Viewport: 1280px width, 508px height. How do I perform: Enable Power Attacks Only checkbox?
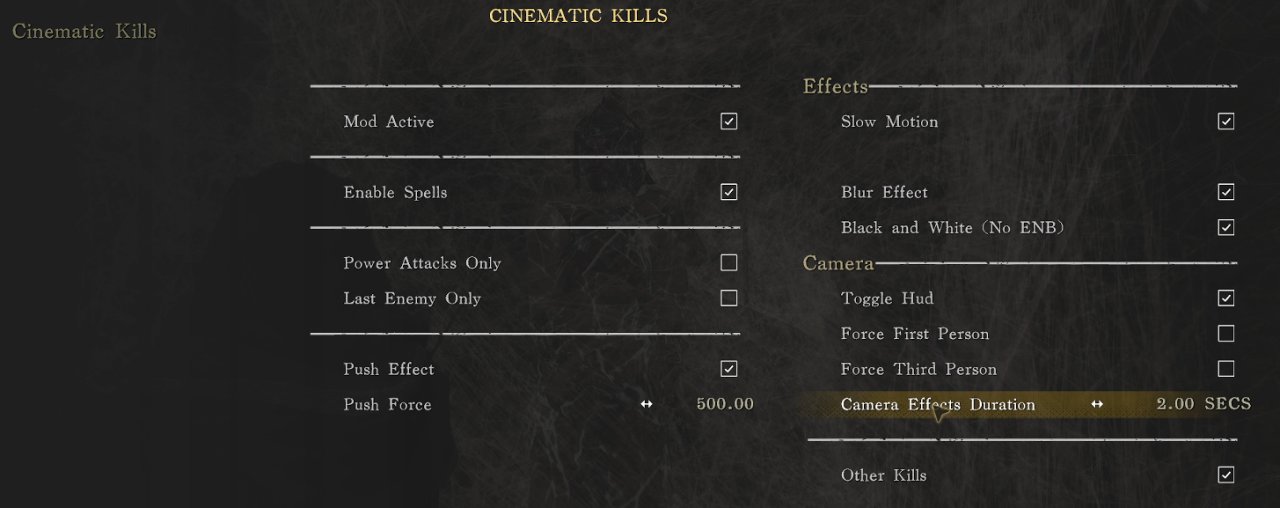[x=729, y=263]
